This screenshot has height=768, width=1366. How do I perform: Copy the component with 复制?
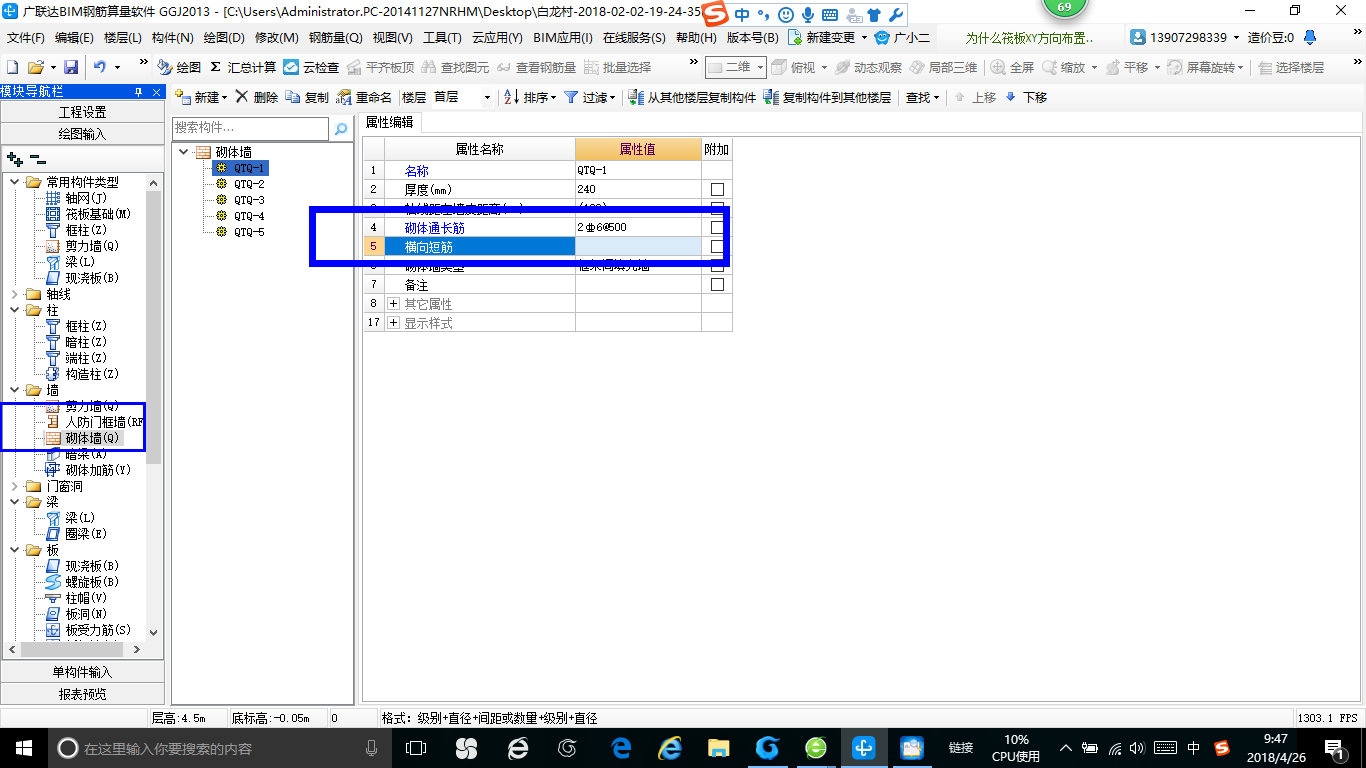coord(307,97)
